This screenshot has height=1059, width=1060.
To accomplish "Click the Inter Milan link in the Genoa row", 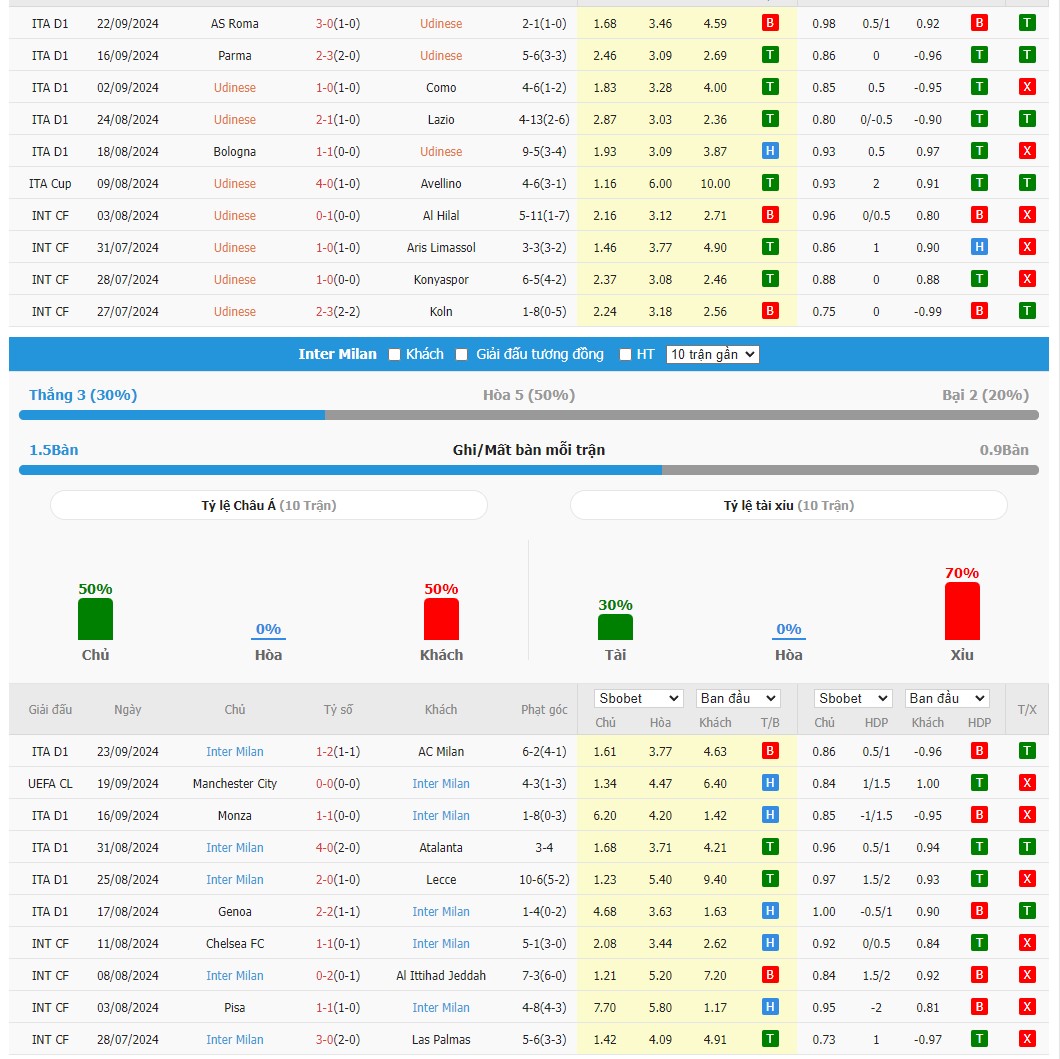I will [441, 912].
